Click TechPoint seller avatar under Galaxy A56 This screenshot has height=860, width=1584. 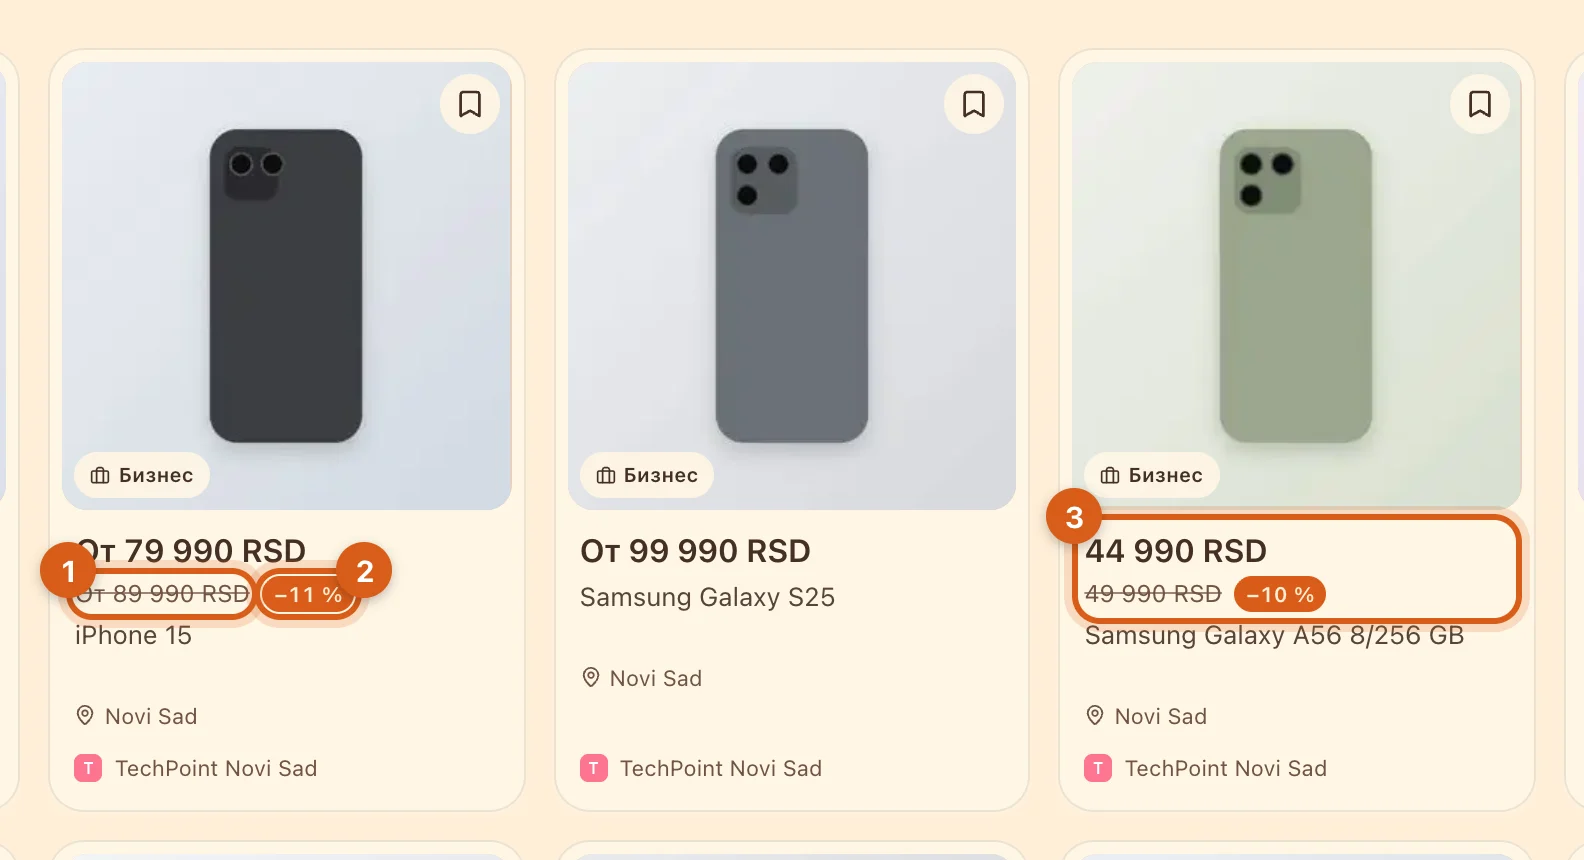[x=1098, y=768]
